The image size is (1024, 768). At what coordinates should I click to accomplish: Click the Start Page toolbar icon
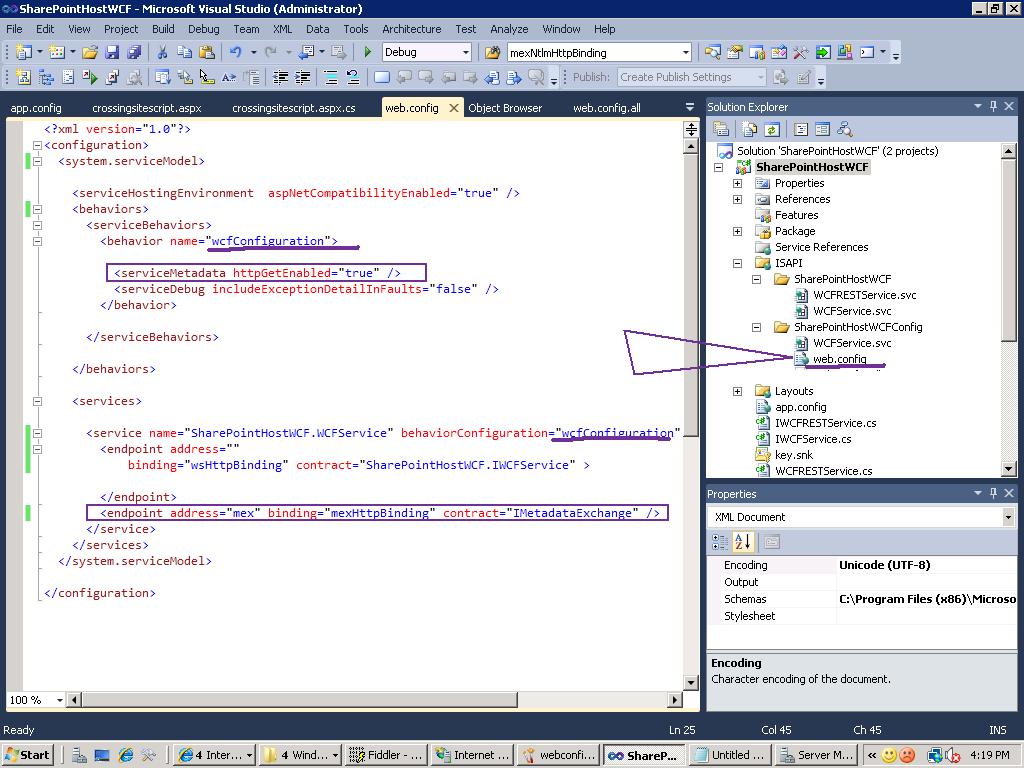click(823, 52)
